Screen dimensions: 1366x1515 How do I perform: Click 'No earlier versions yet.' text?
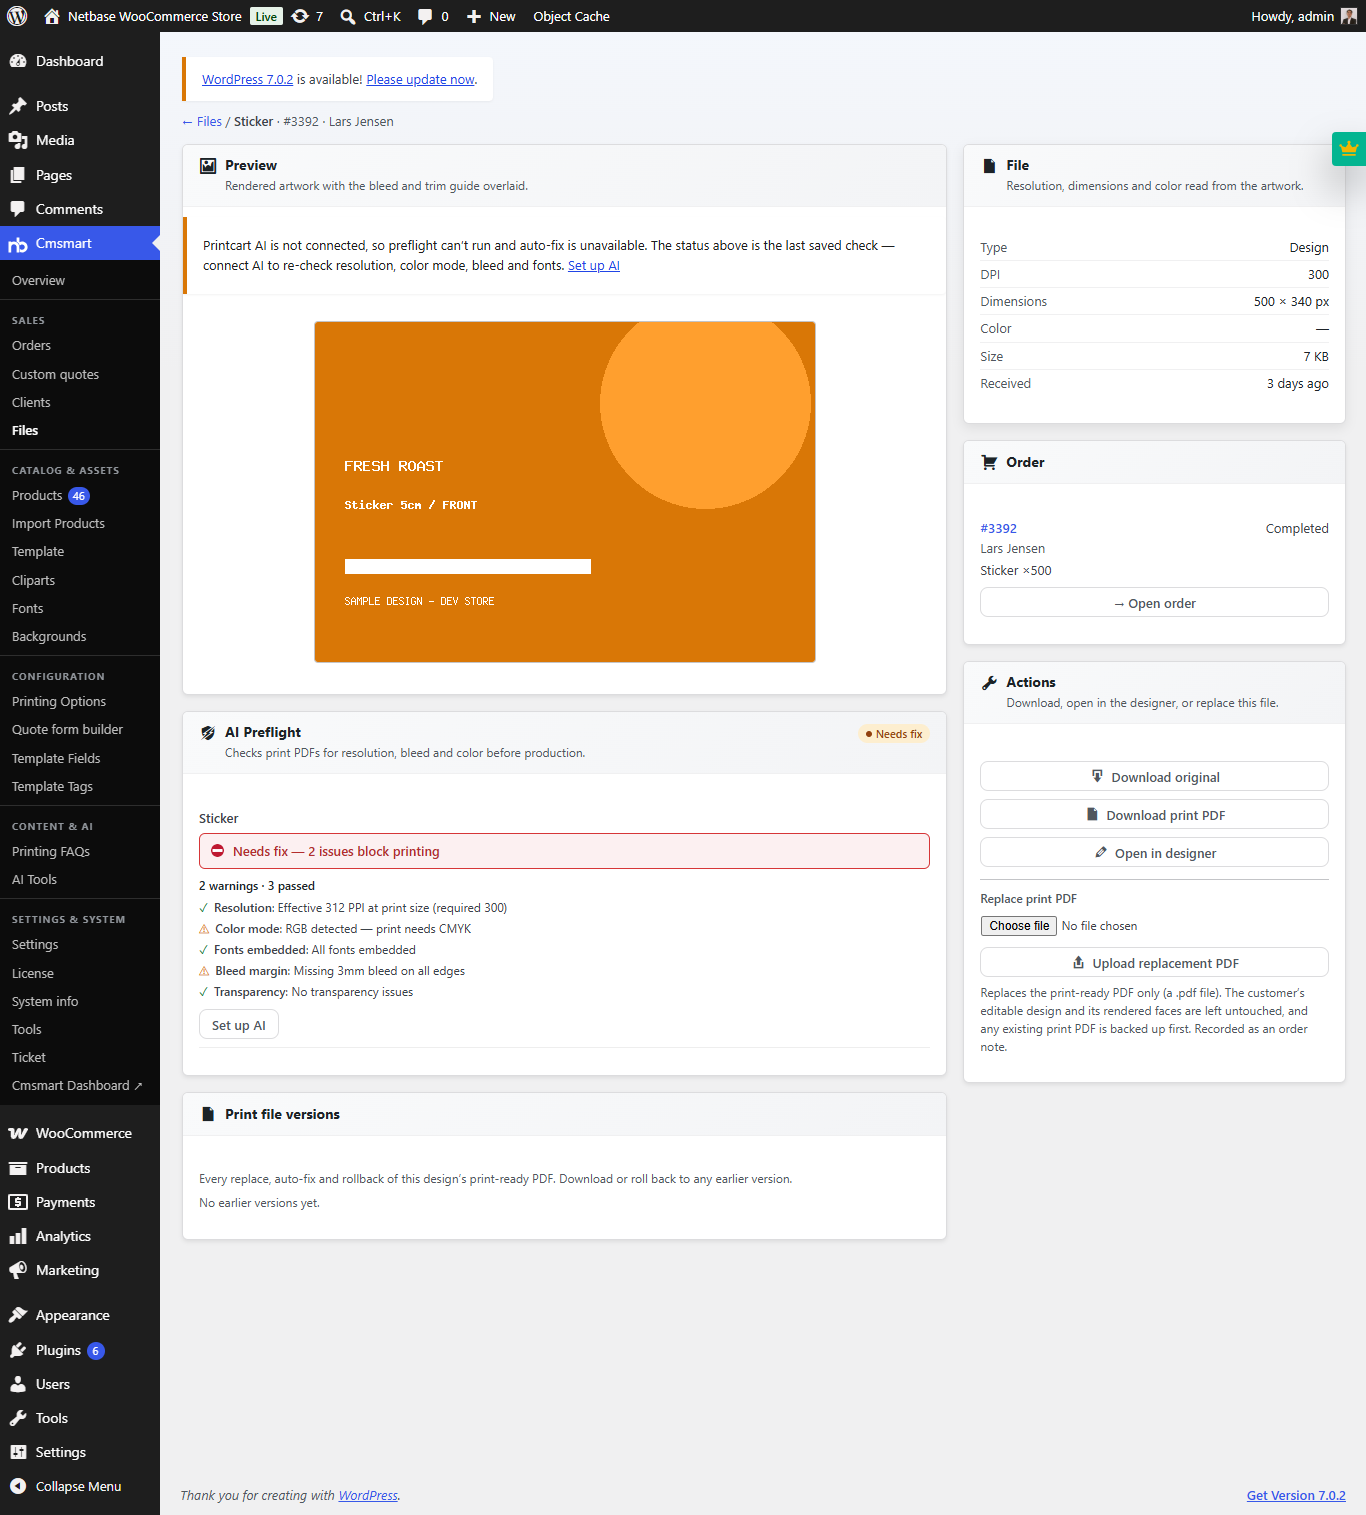click(259, 1203)
